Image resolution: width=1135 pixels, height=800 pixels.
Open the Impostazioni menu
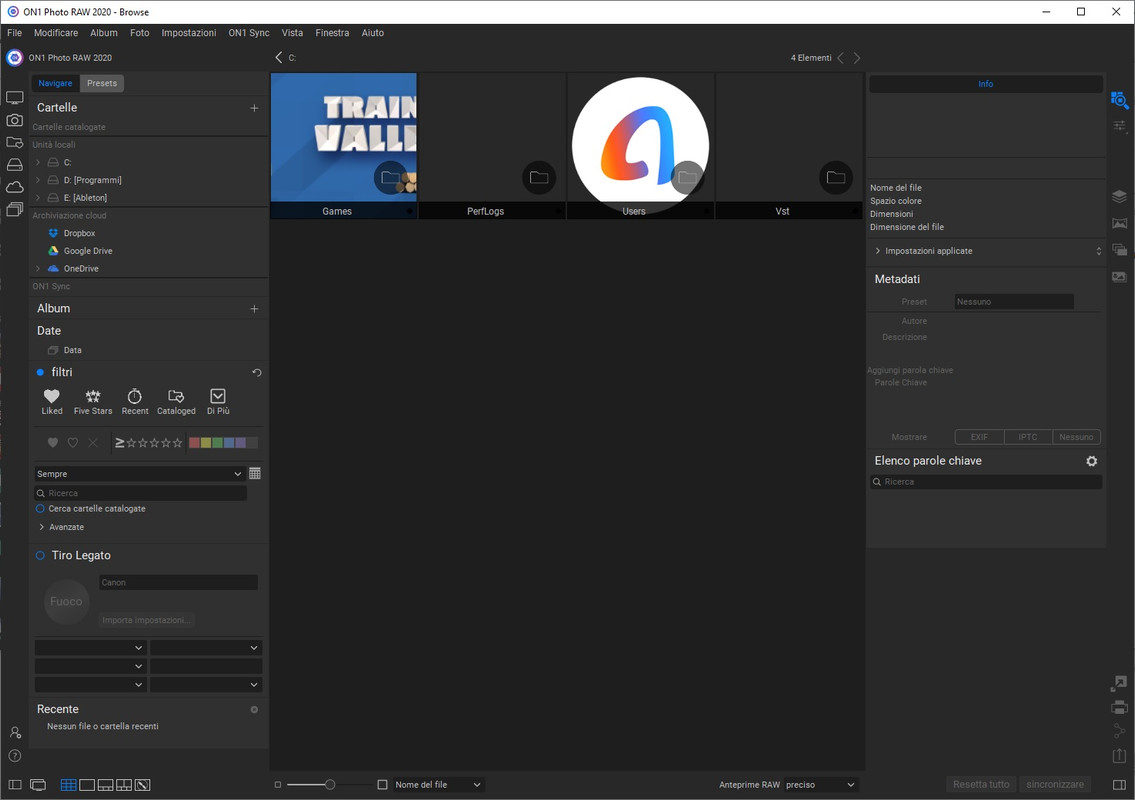tap(188, 33)
